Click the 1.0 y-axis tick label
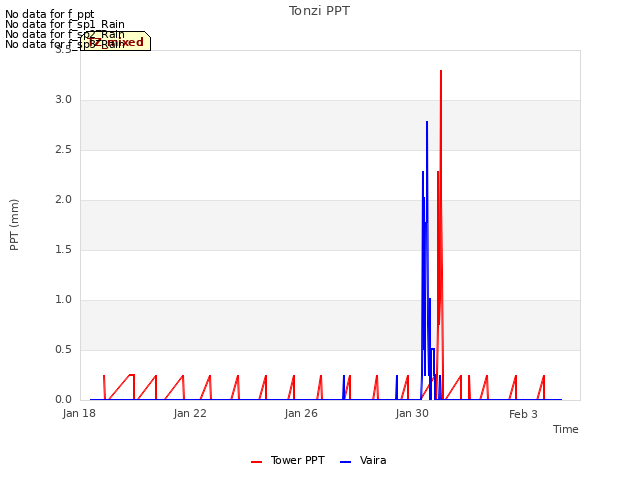The width and height of the screenshot is (640, 480). [63, 300]
